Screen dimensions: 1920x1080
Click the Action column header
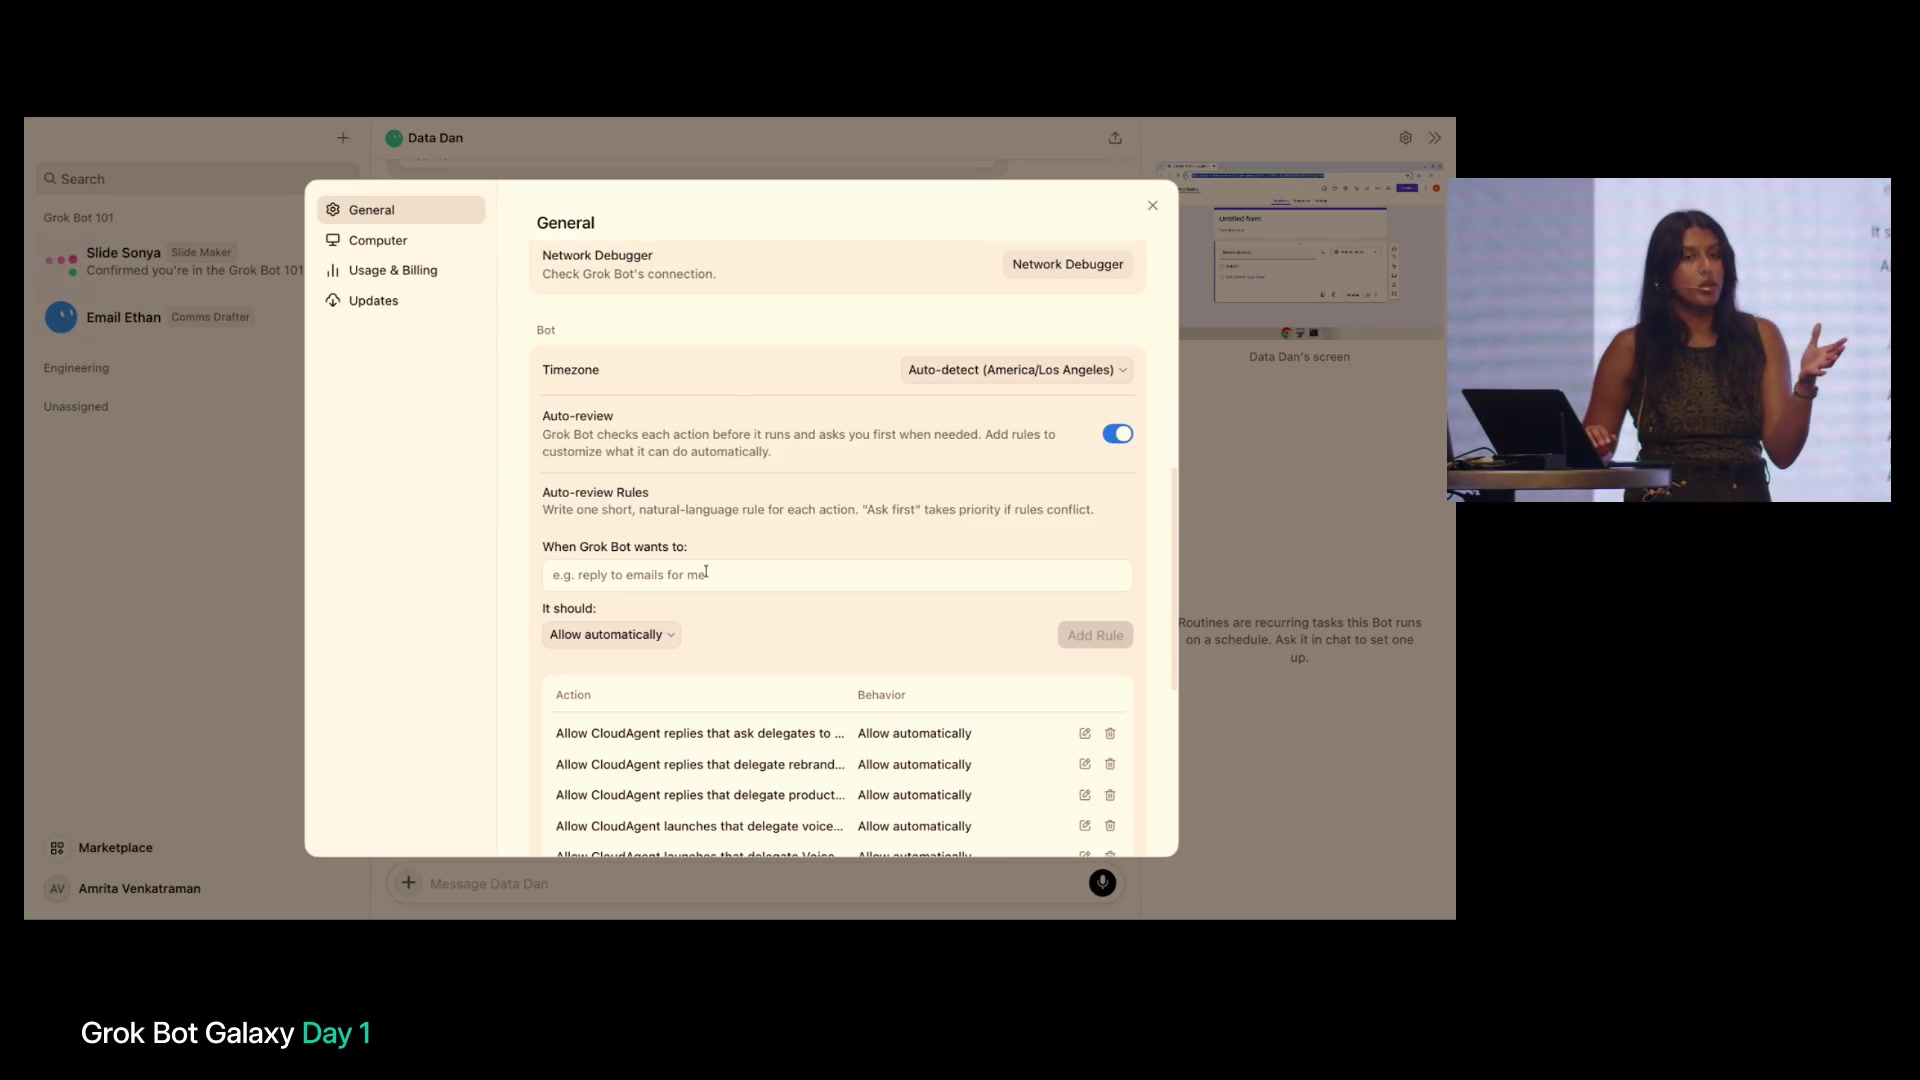573,695
